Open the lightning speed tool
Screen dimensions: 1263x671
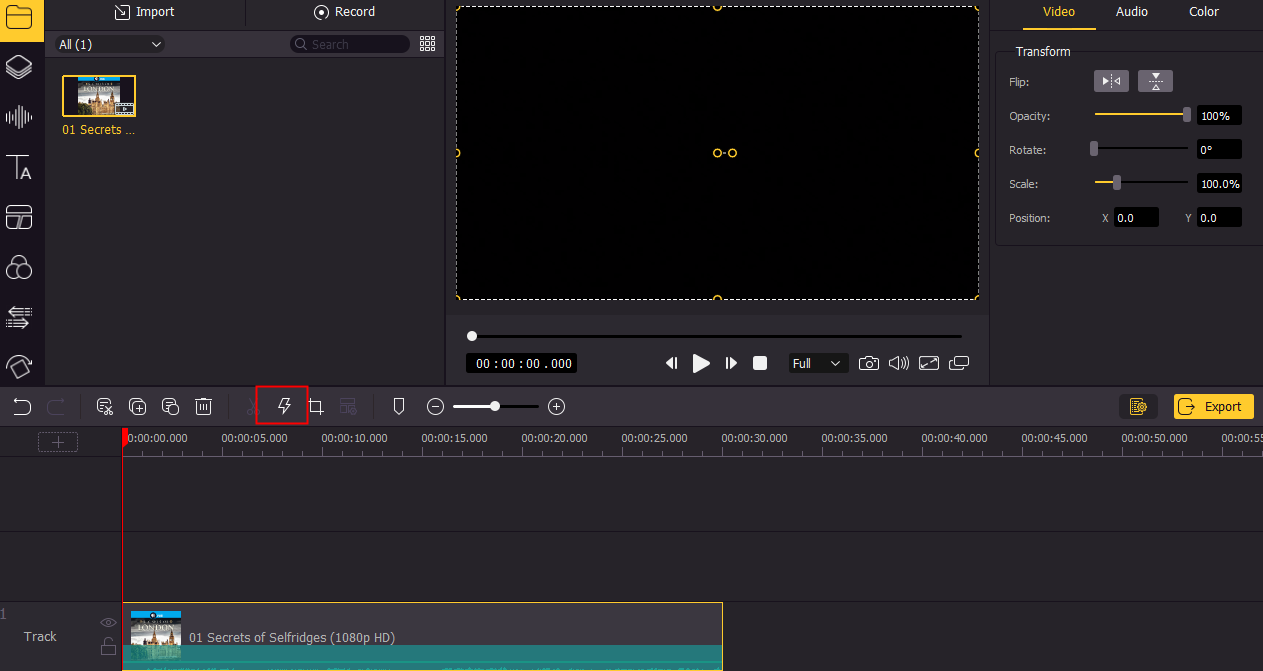point(283,406)
